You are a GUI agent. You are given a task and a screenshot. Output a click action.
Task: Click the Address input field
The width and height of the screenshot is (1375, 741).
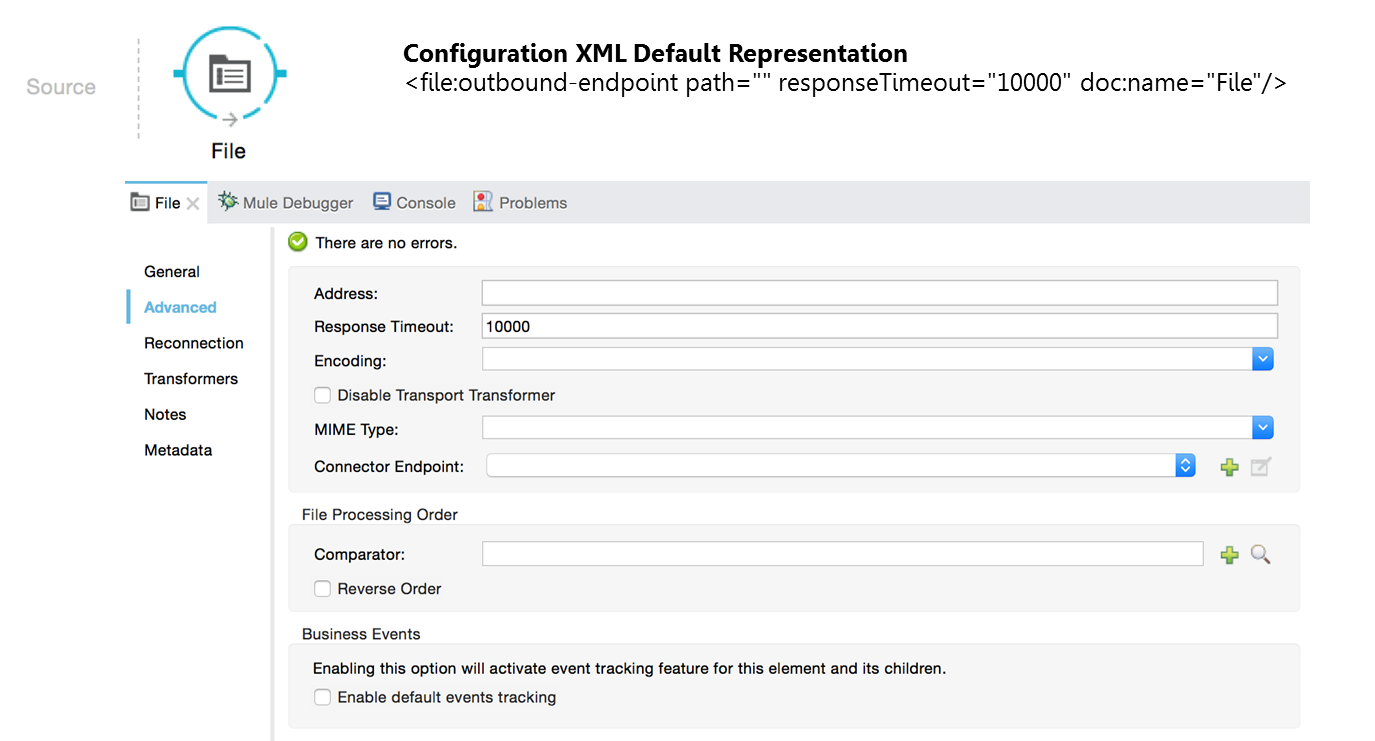[879, 293]
